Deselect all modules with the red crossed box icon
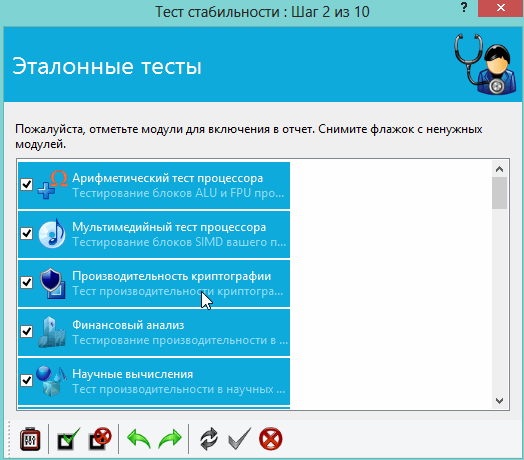Image resolution: width=524 pixels, height=460 pixels. [100, 439]
